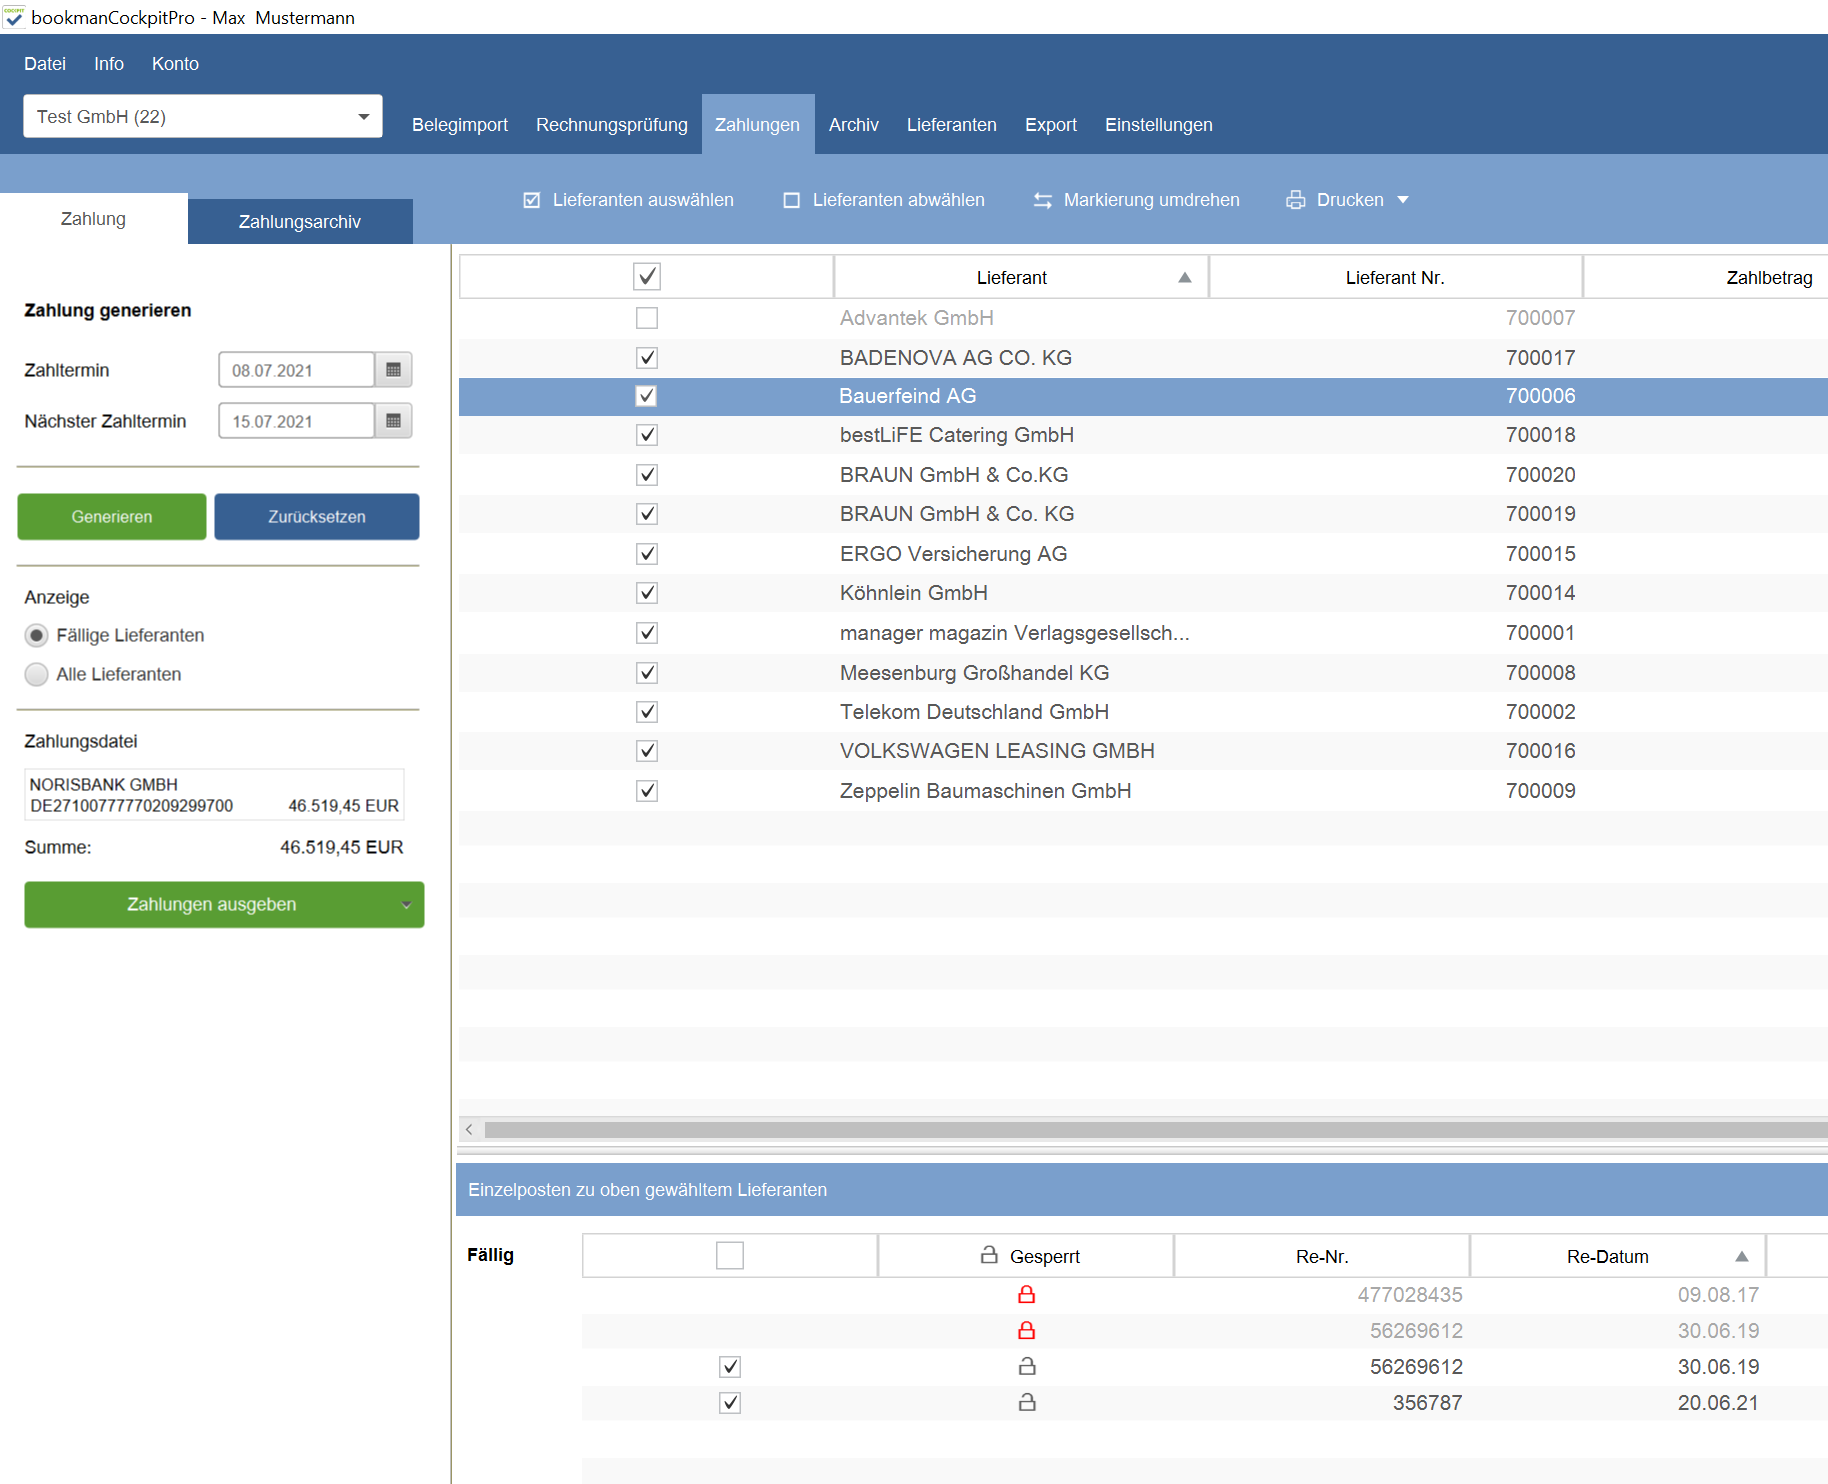Screen dimensions: 1828x1484
Task: Expand the Zahlungen ausgeben dropdown arrow
Action: (x=406, y=905)
